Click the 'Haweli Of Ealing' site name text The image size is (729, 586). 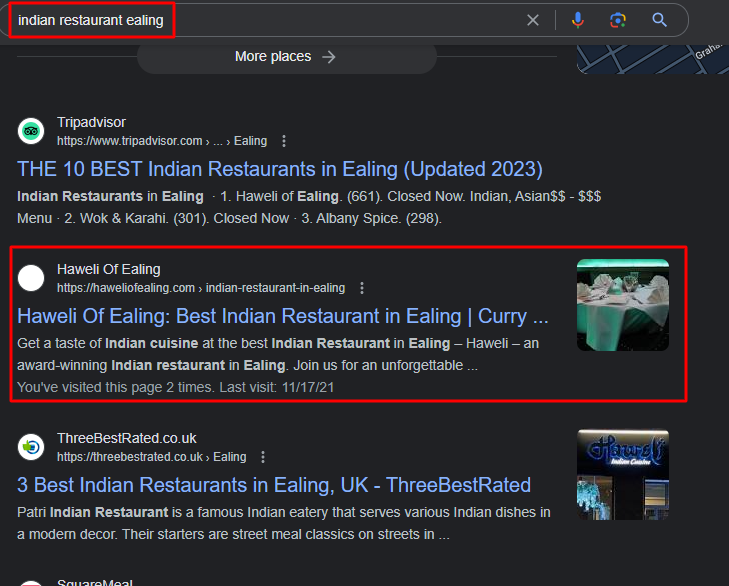tap(109, 269)
